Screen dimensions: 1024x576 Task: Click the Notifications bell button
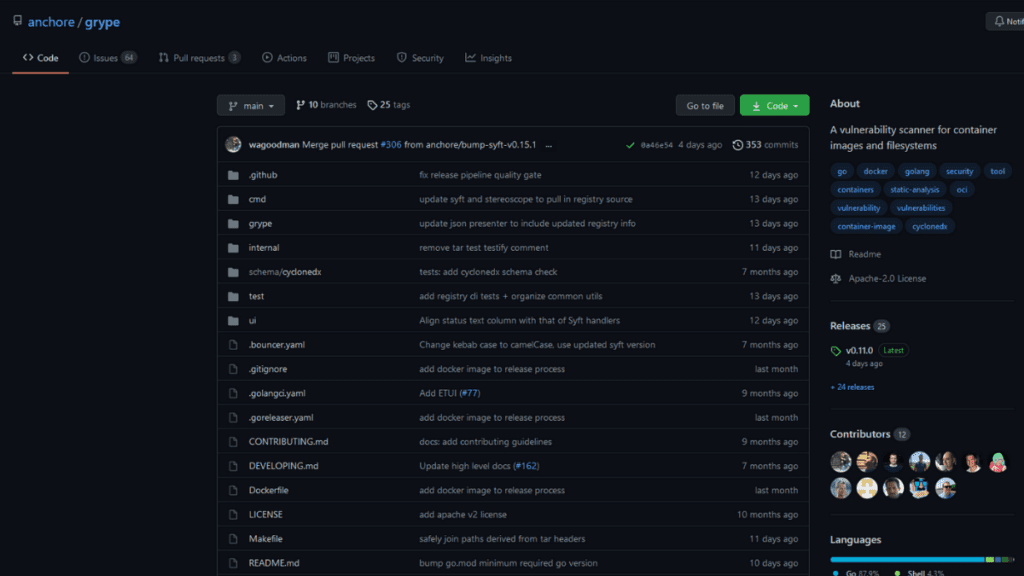1006,22
